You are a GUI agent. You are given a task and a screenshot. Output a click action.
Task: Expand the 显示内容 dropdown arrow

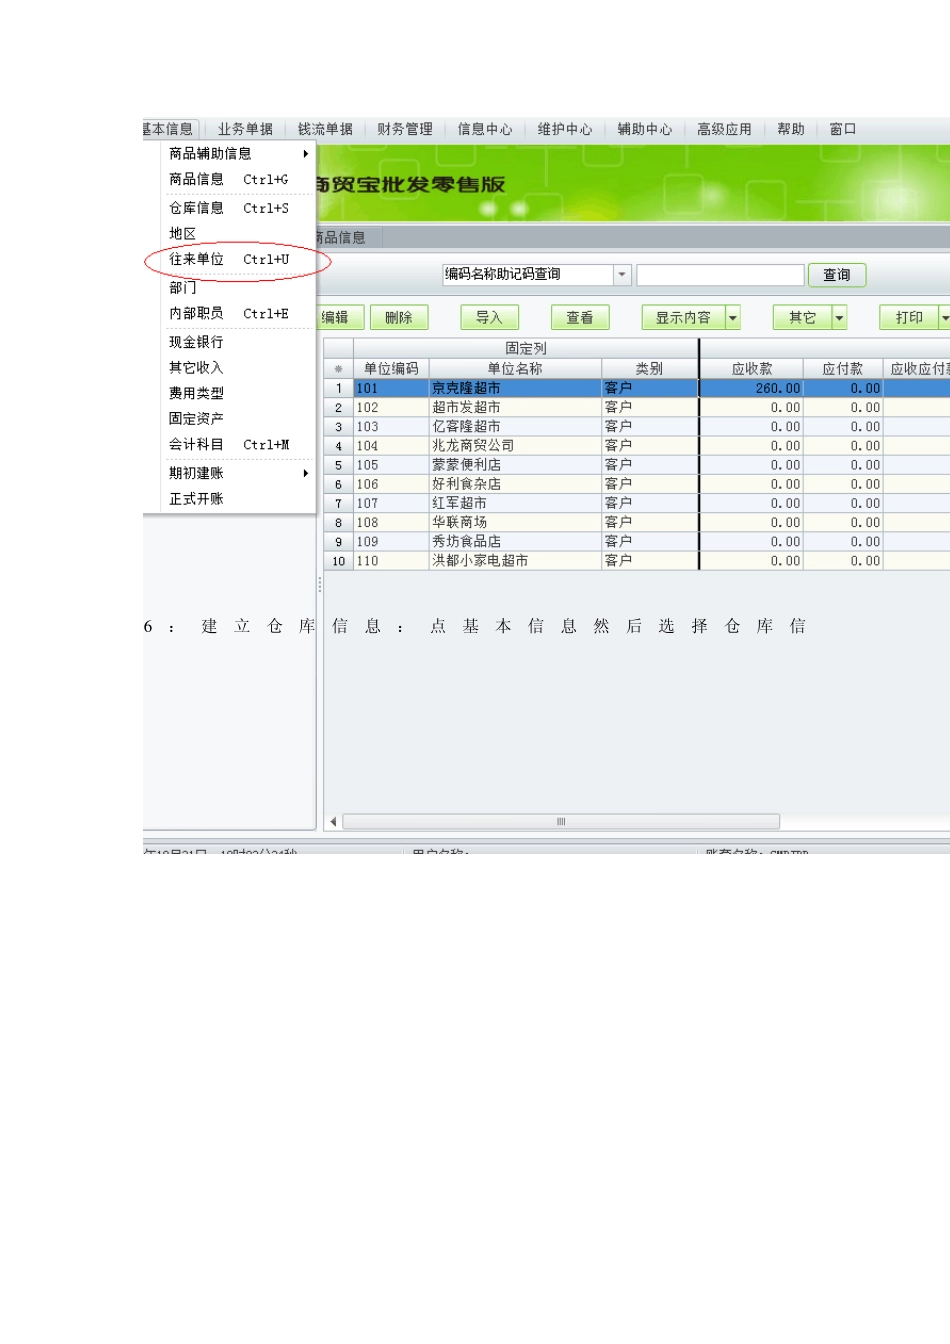click(733, 317)
